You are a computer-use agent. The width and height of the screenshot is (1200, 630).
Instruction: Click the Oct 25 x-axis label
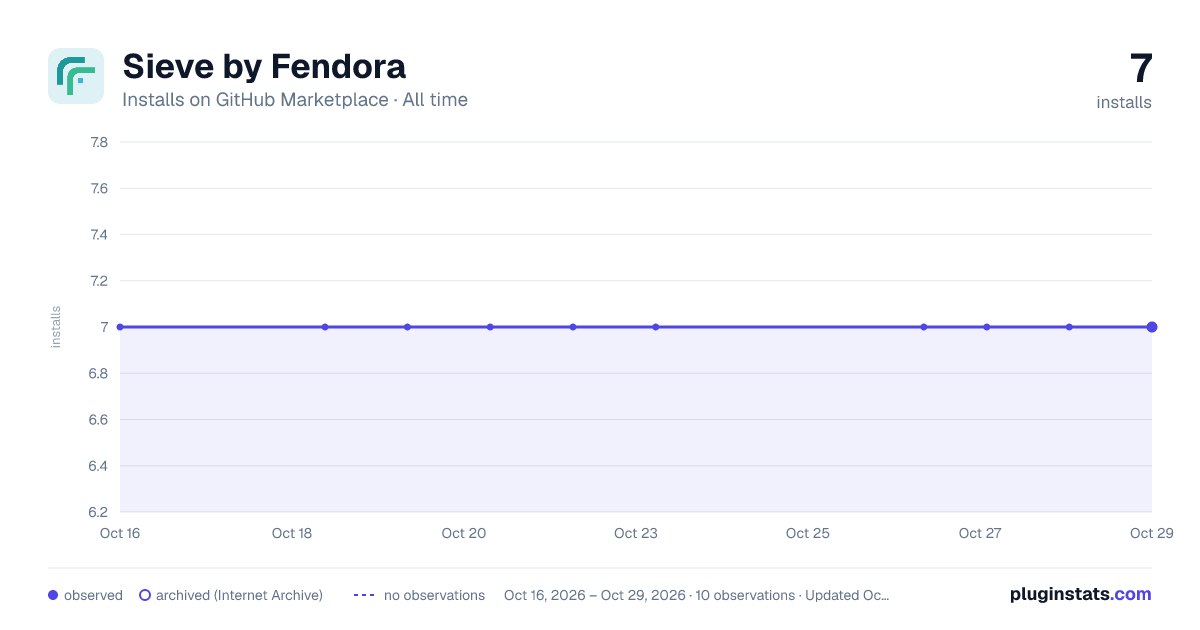pos(808,533)
